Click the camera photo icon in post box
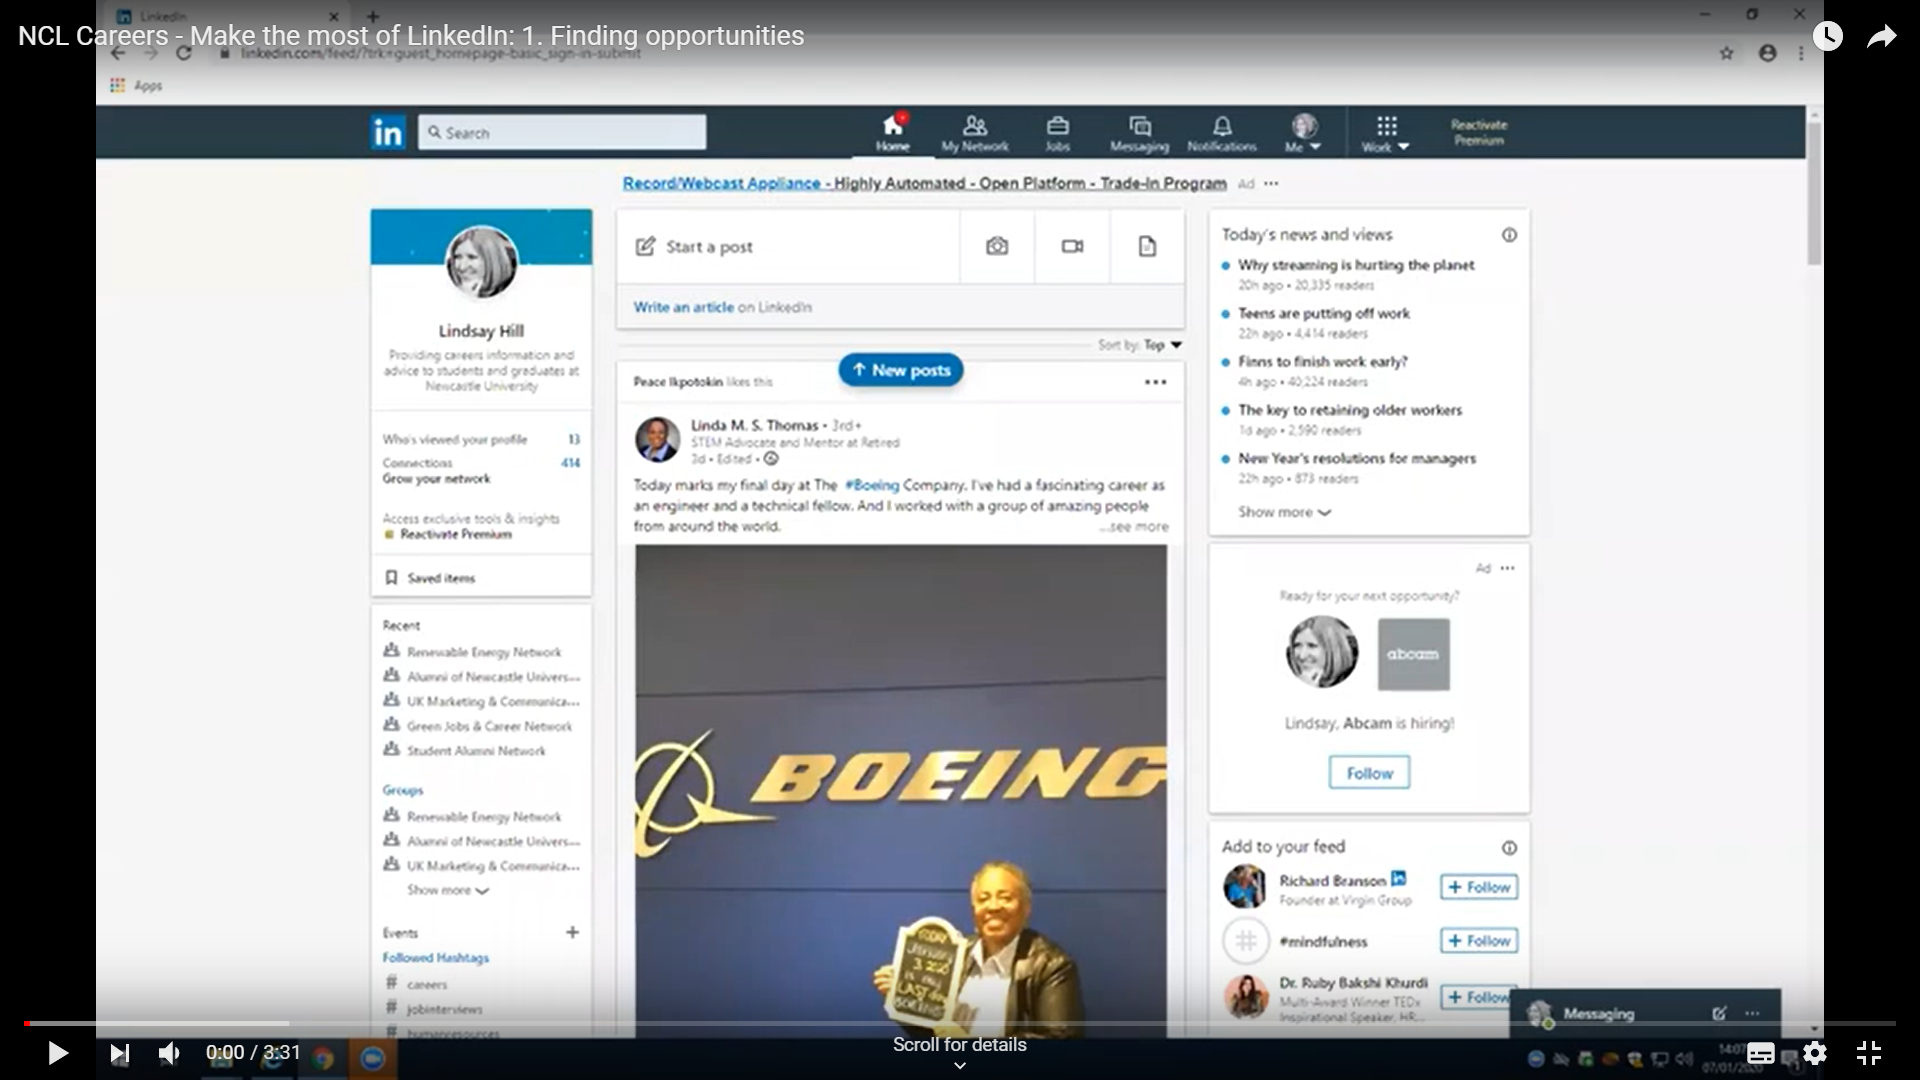1920x1080 pixels. pos(996,246)
